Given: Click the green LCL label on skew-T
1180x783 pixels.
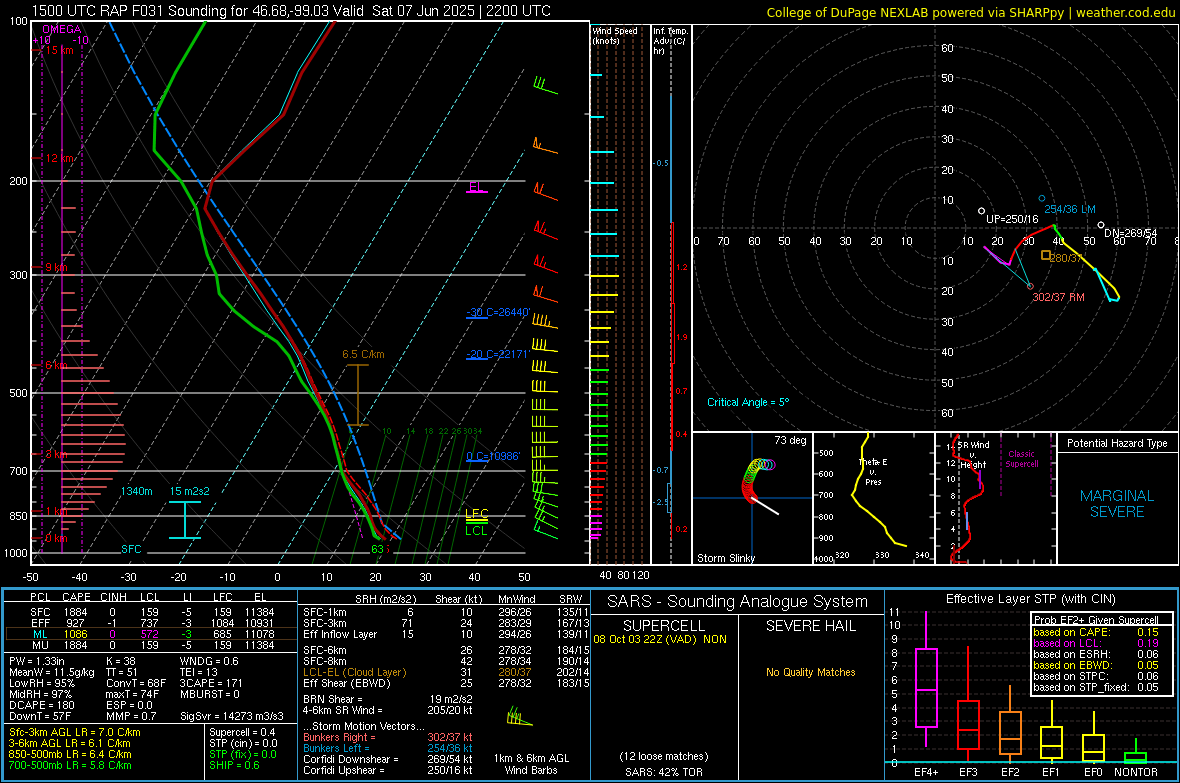Looking at the screenshot, I should 476,531.
